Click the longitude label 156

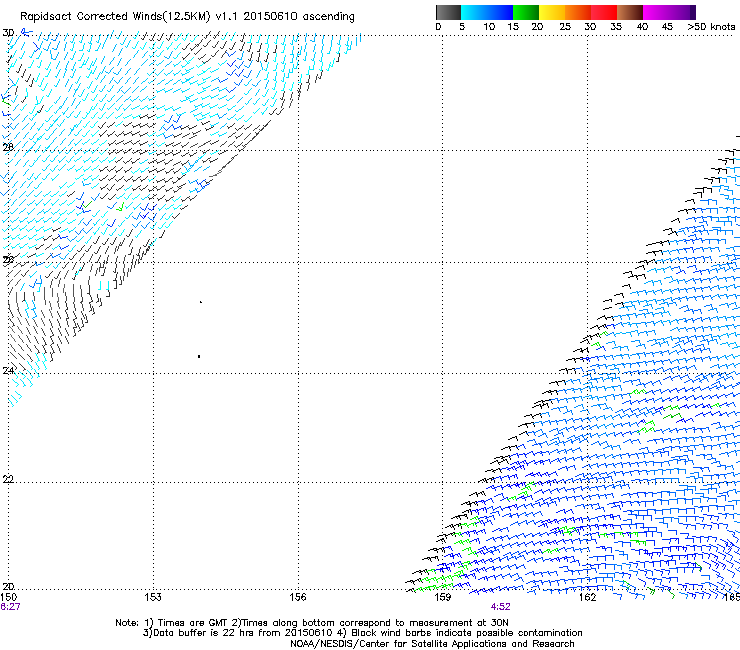(x=298, y=597)
